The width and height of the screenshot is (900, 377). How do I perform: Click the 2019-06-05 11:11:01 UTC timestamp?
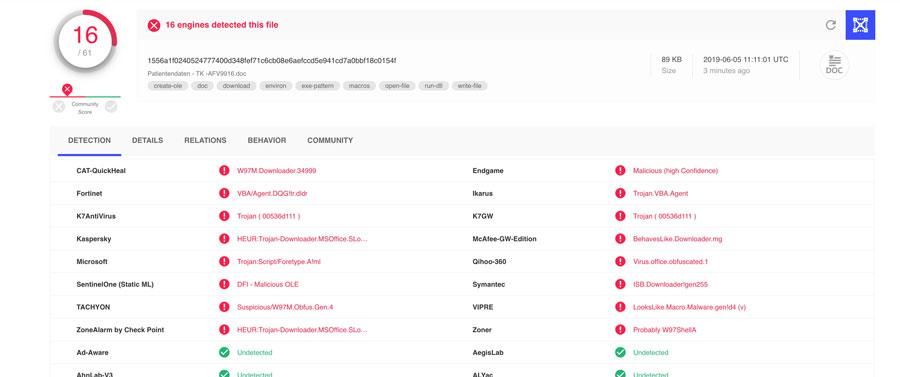[746, 59]
